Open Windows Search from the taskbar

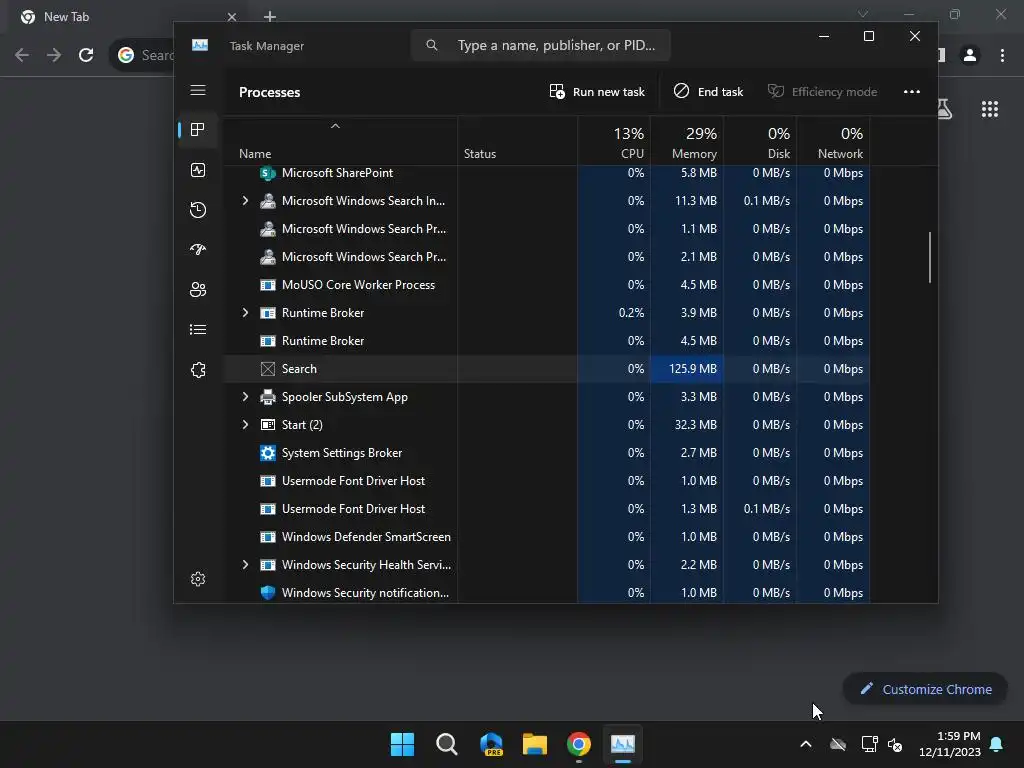(447, 744)
